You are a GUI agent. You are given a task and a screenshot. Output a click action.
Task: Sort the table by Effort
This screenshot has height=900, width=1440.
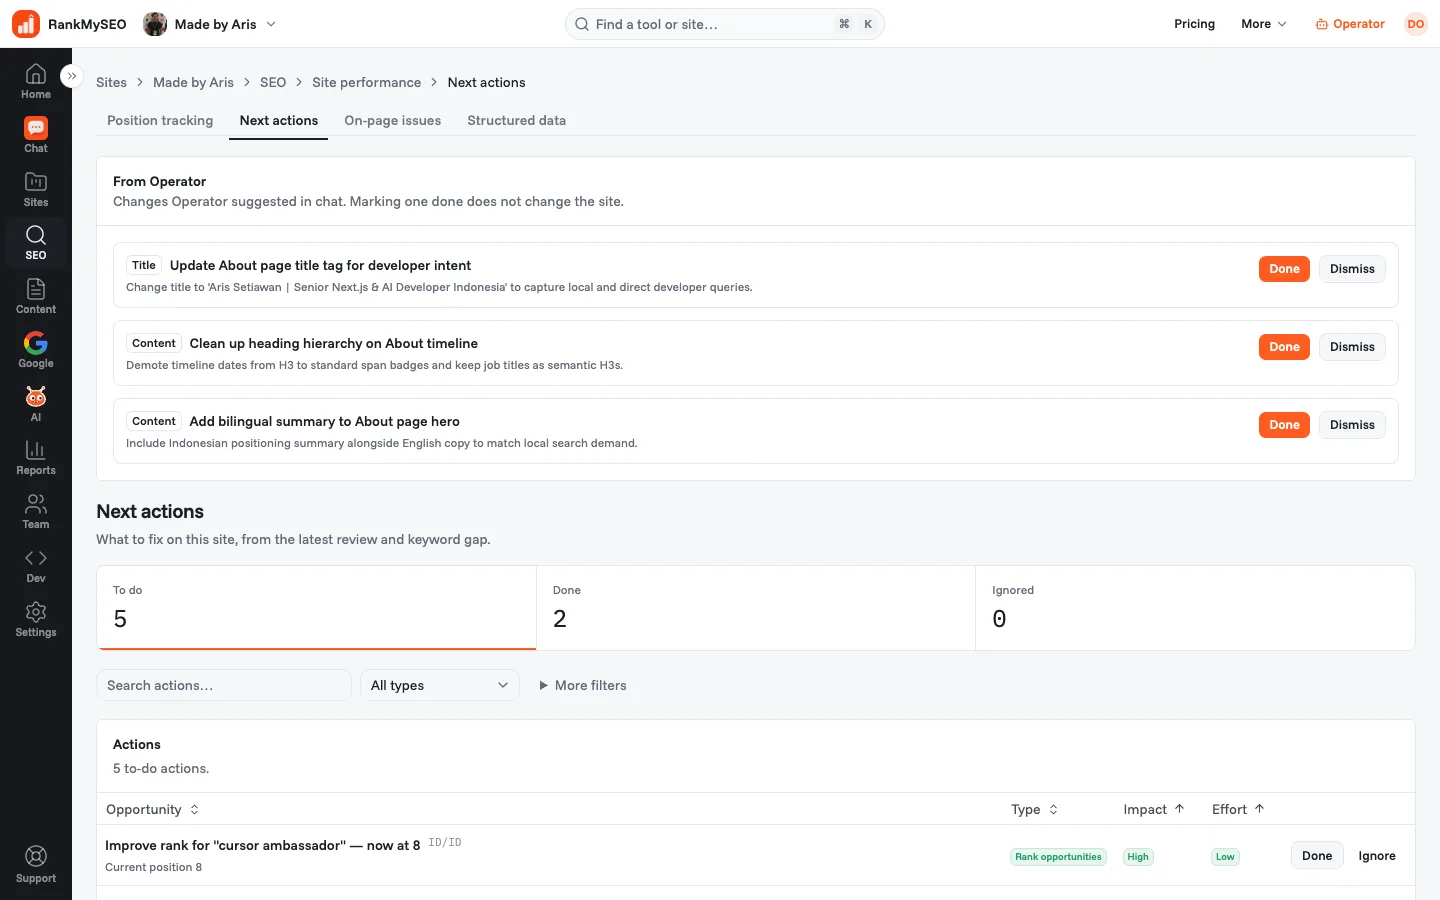tap(1238, 809)
